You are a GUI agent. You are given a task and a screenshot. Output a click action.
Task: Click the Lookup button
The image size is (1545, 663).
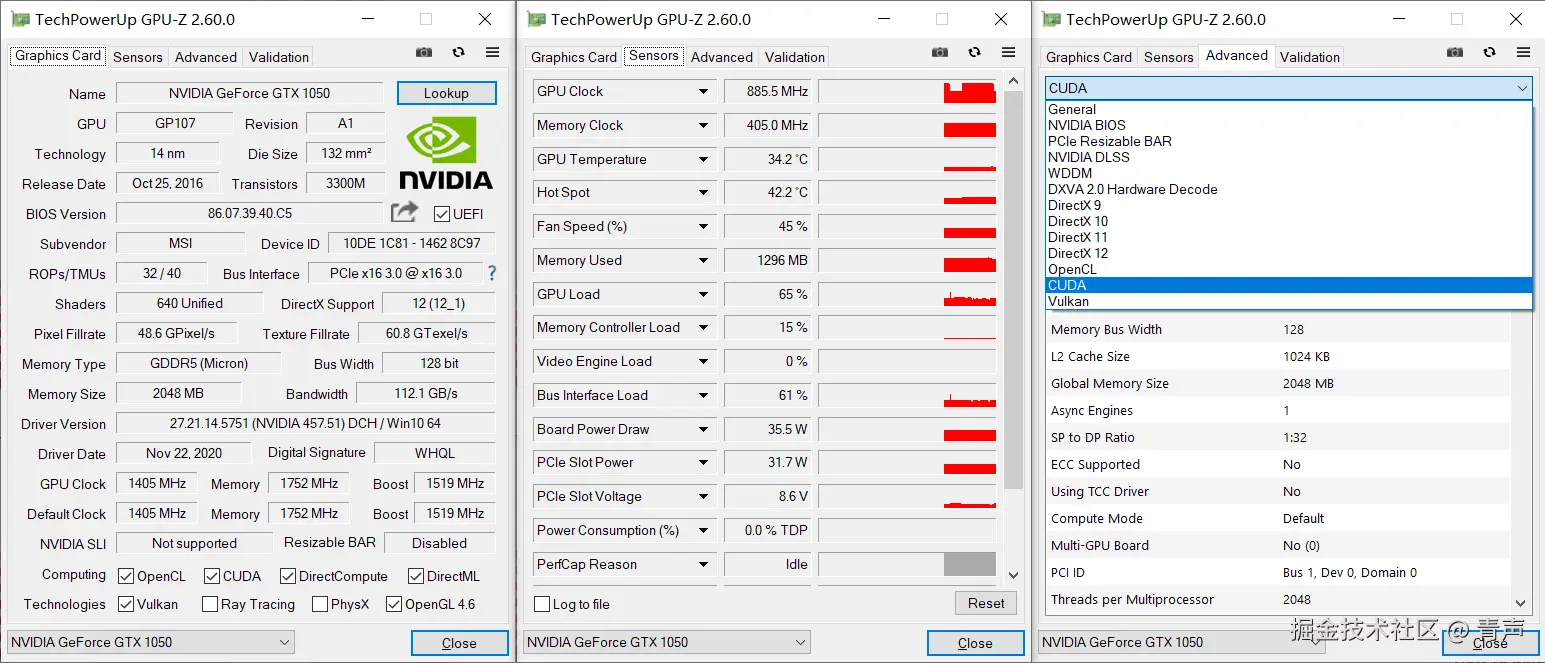click(446, 93)
